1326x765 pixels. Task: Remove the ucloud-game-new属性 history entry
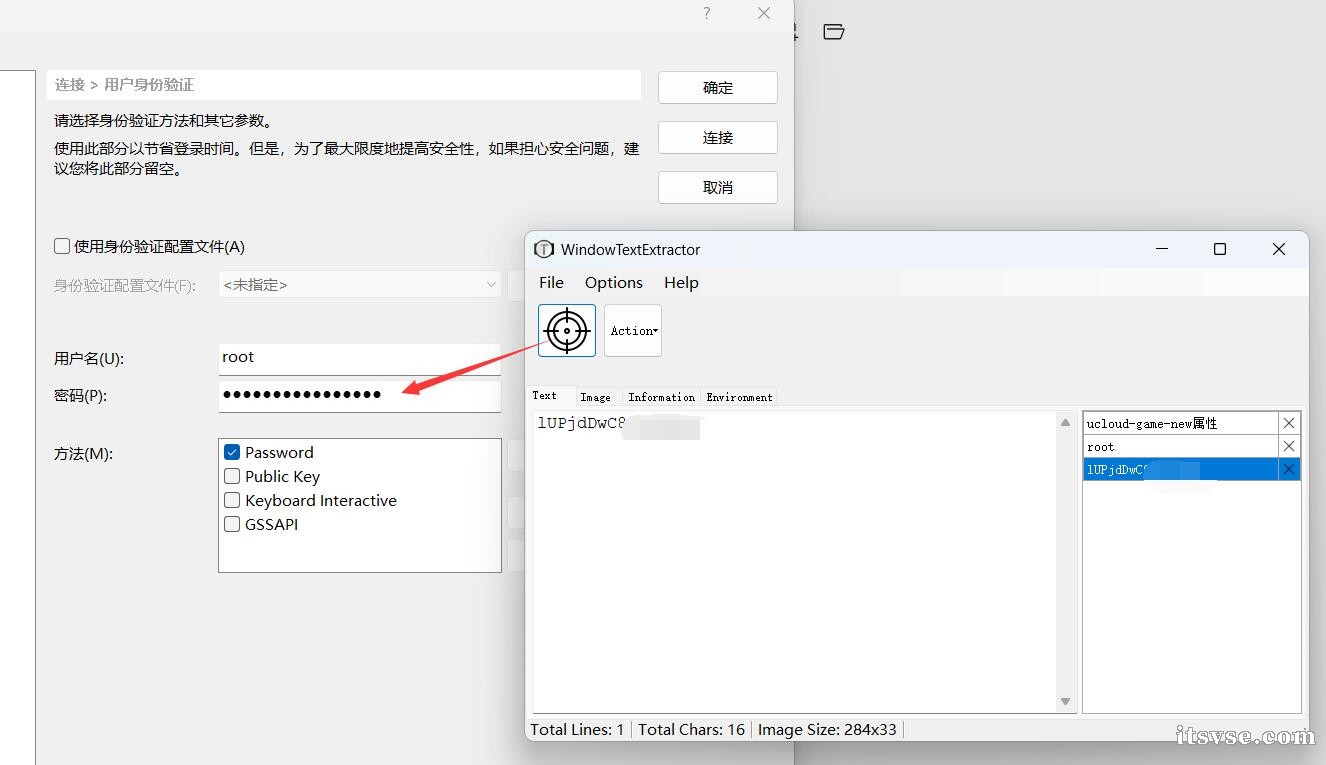point(1289,423)
